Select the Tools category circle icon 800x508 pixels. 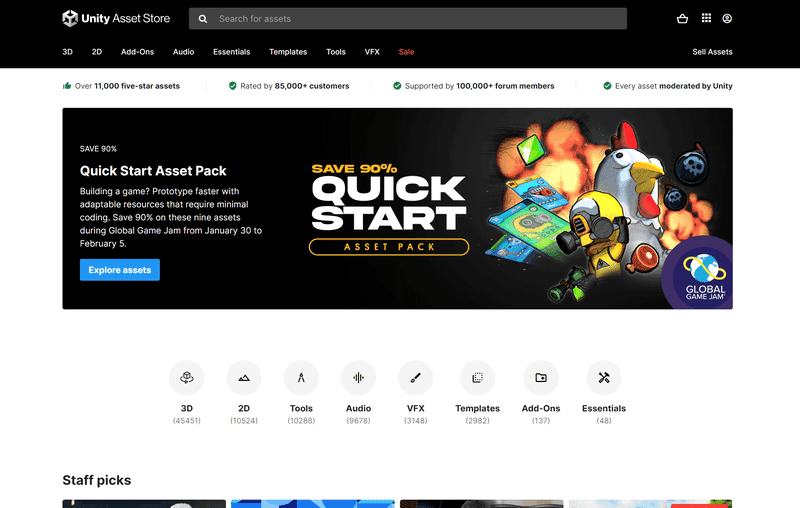pyautogui.click(x=301, y=377)
